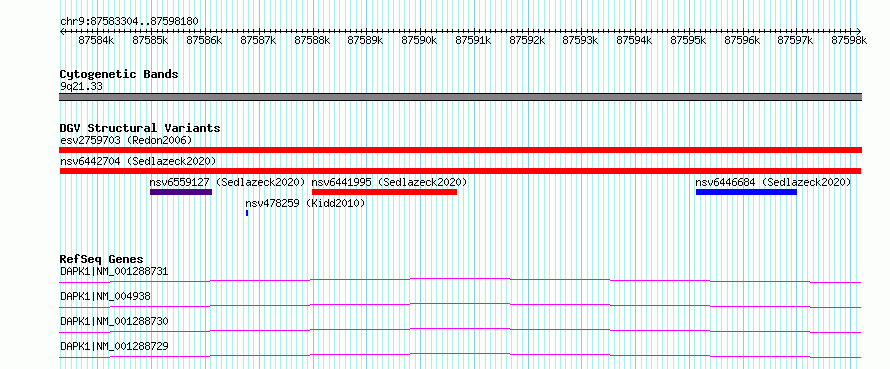This screenshot has height=369, width=890.
Task: Select the magenta DAPK1|NM_001288729 gene line
Action: (460, 355)
